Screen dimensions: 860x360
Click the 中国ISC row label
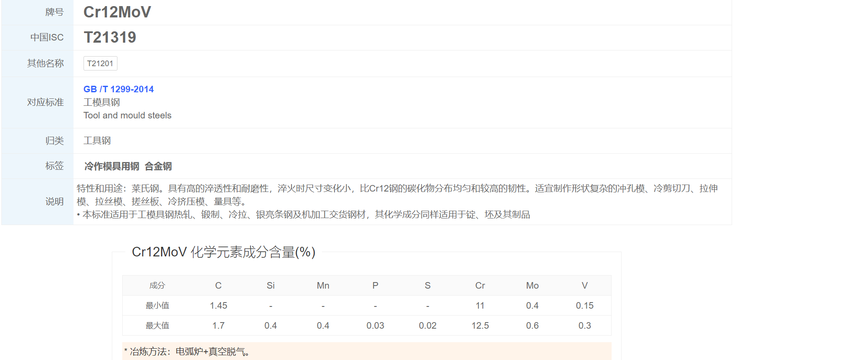pos(47,37)
